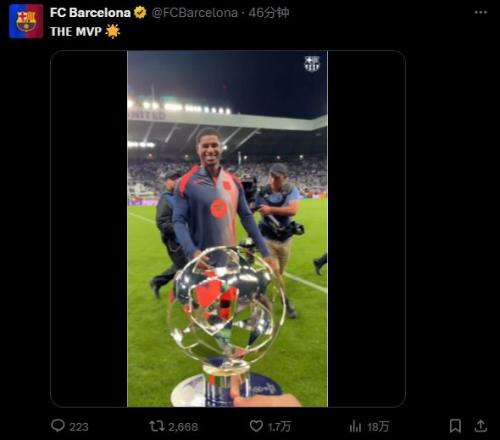This screenshot has width=500, height=440.
Task: Click the sun emoji in the caption
Action: pyautogui.click(x=112, y=31)
